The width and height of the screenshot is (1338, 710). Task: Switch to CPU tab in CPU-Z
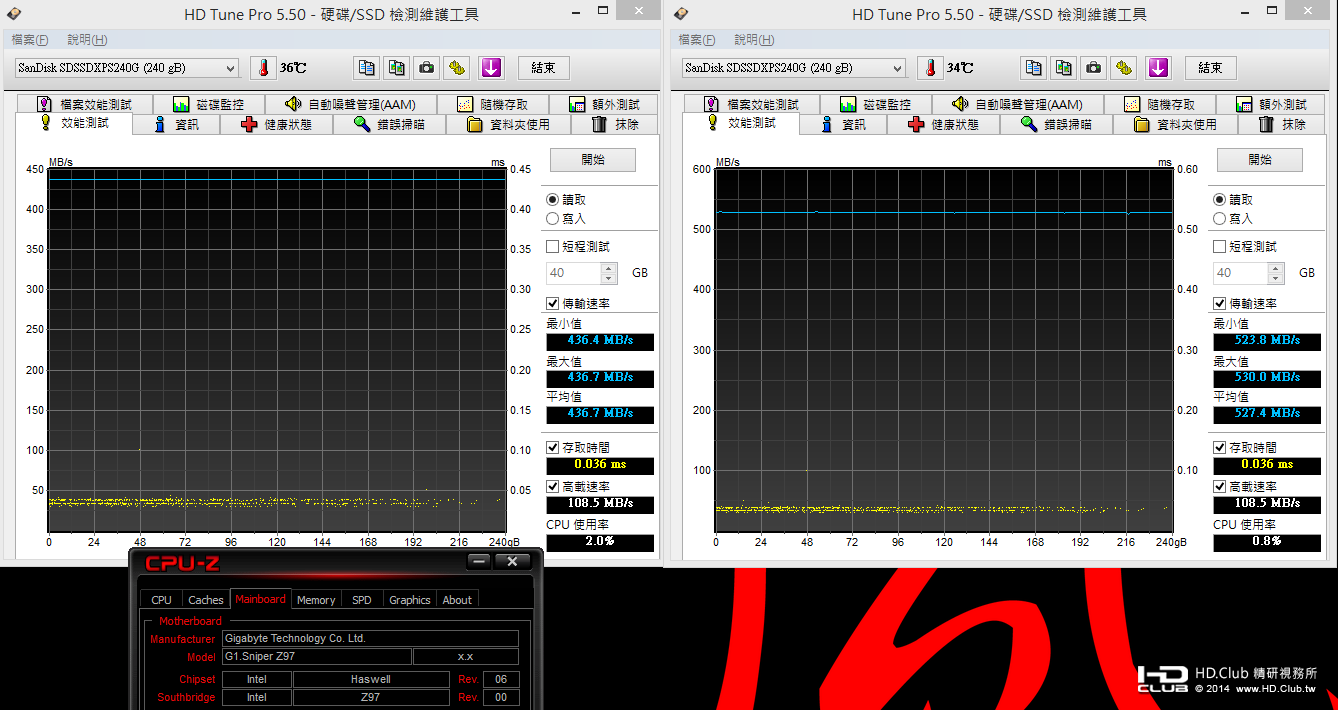pos(162,600)
